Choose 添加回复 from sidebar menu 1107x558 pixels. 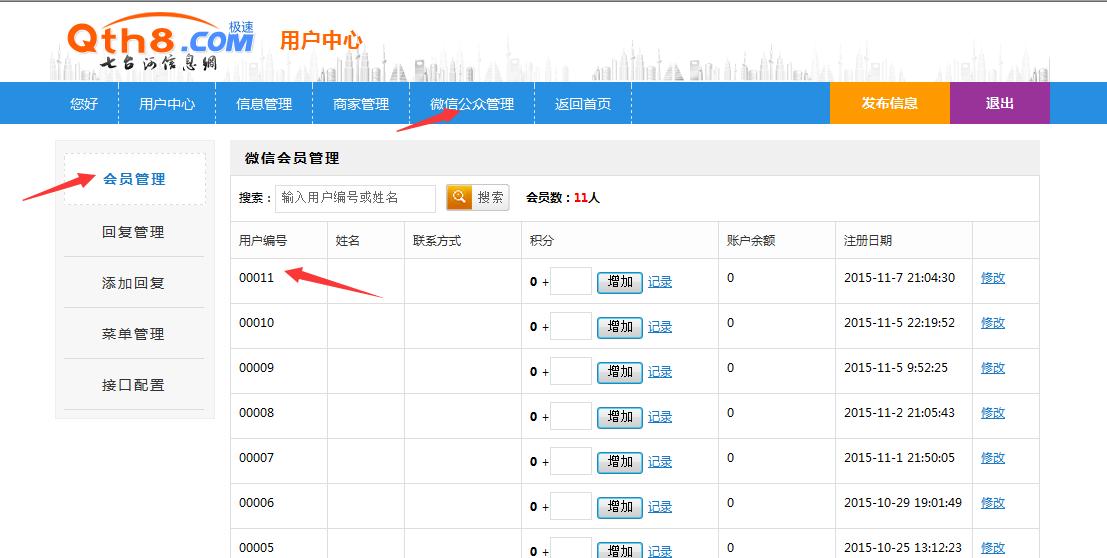tap(133, 283)
